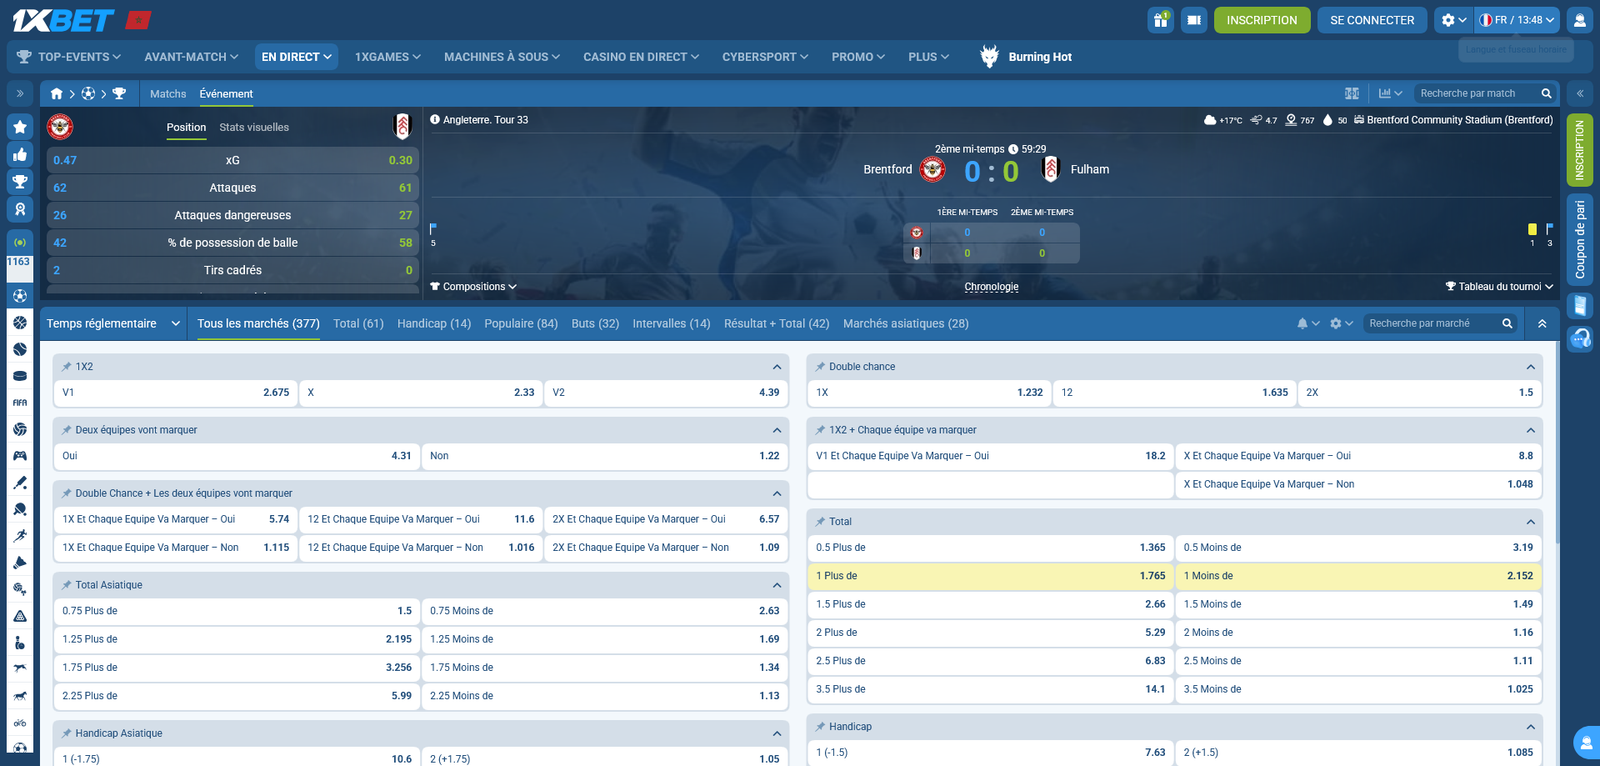
Task: Switch to the Matchs tab
Action: [168, 94]
